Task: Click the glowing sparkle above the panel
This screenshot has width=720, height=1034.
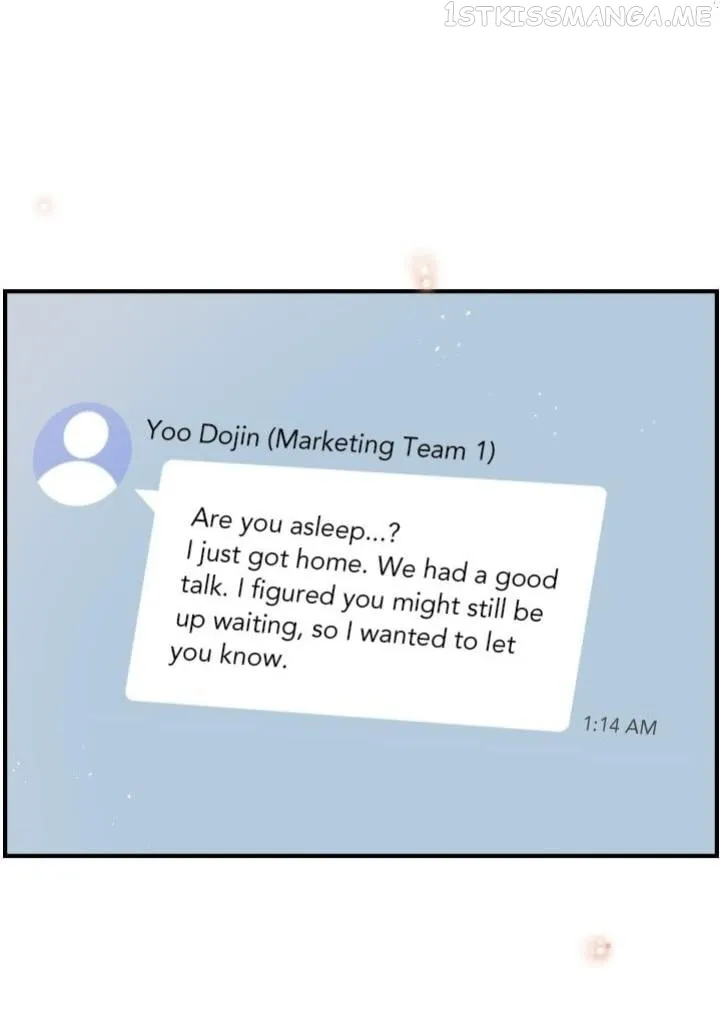Action: pos(424,270)
